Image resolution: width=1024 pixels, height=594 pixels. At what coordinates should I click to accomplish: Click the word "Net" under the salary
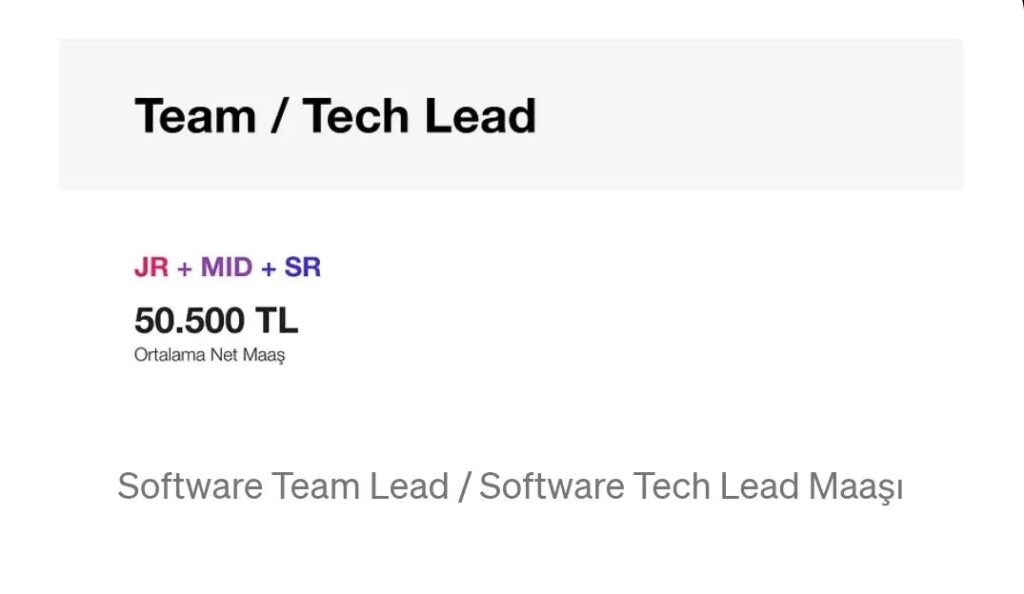(223, 355)
